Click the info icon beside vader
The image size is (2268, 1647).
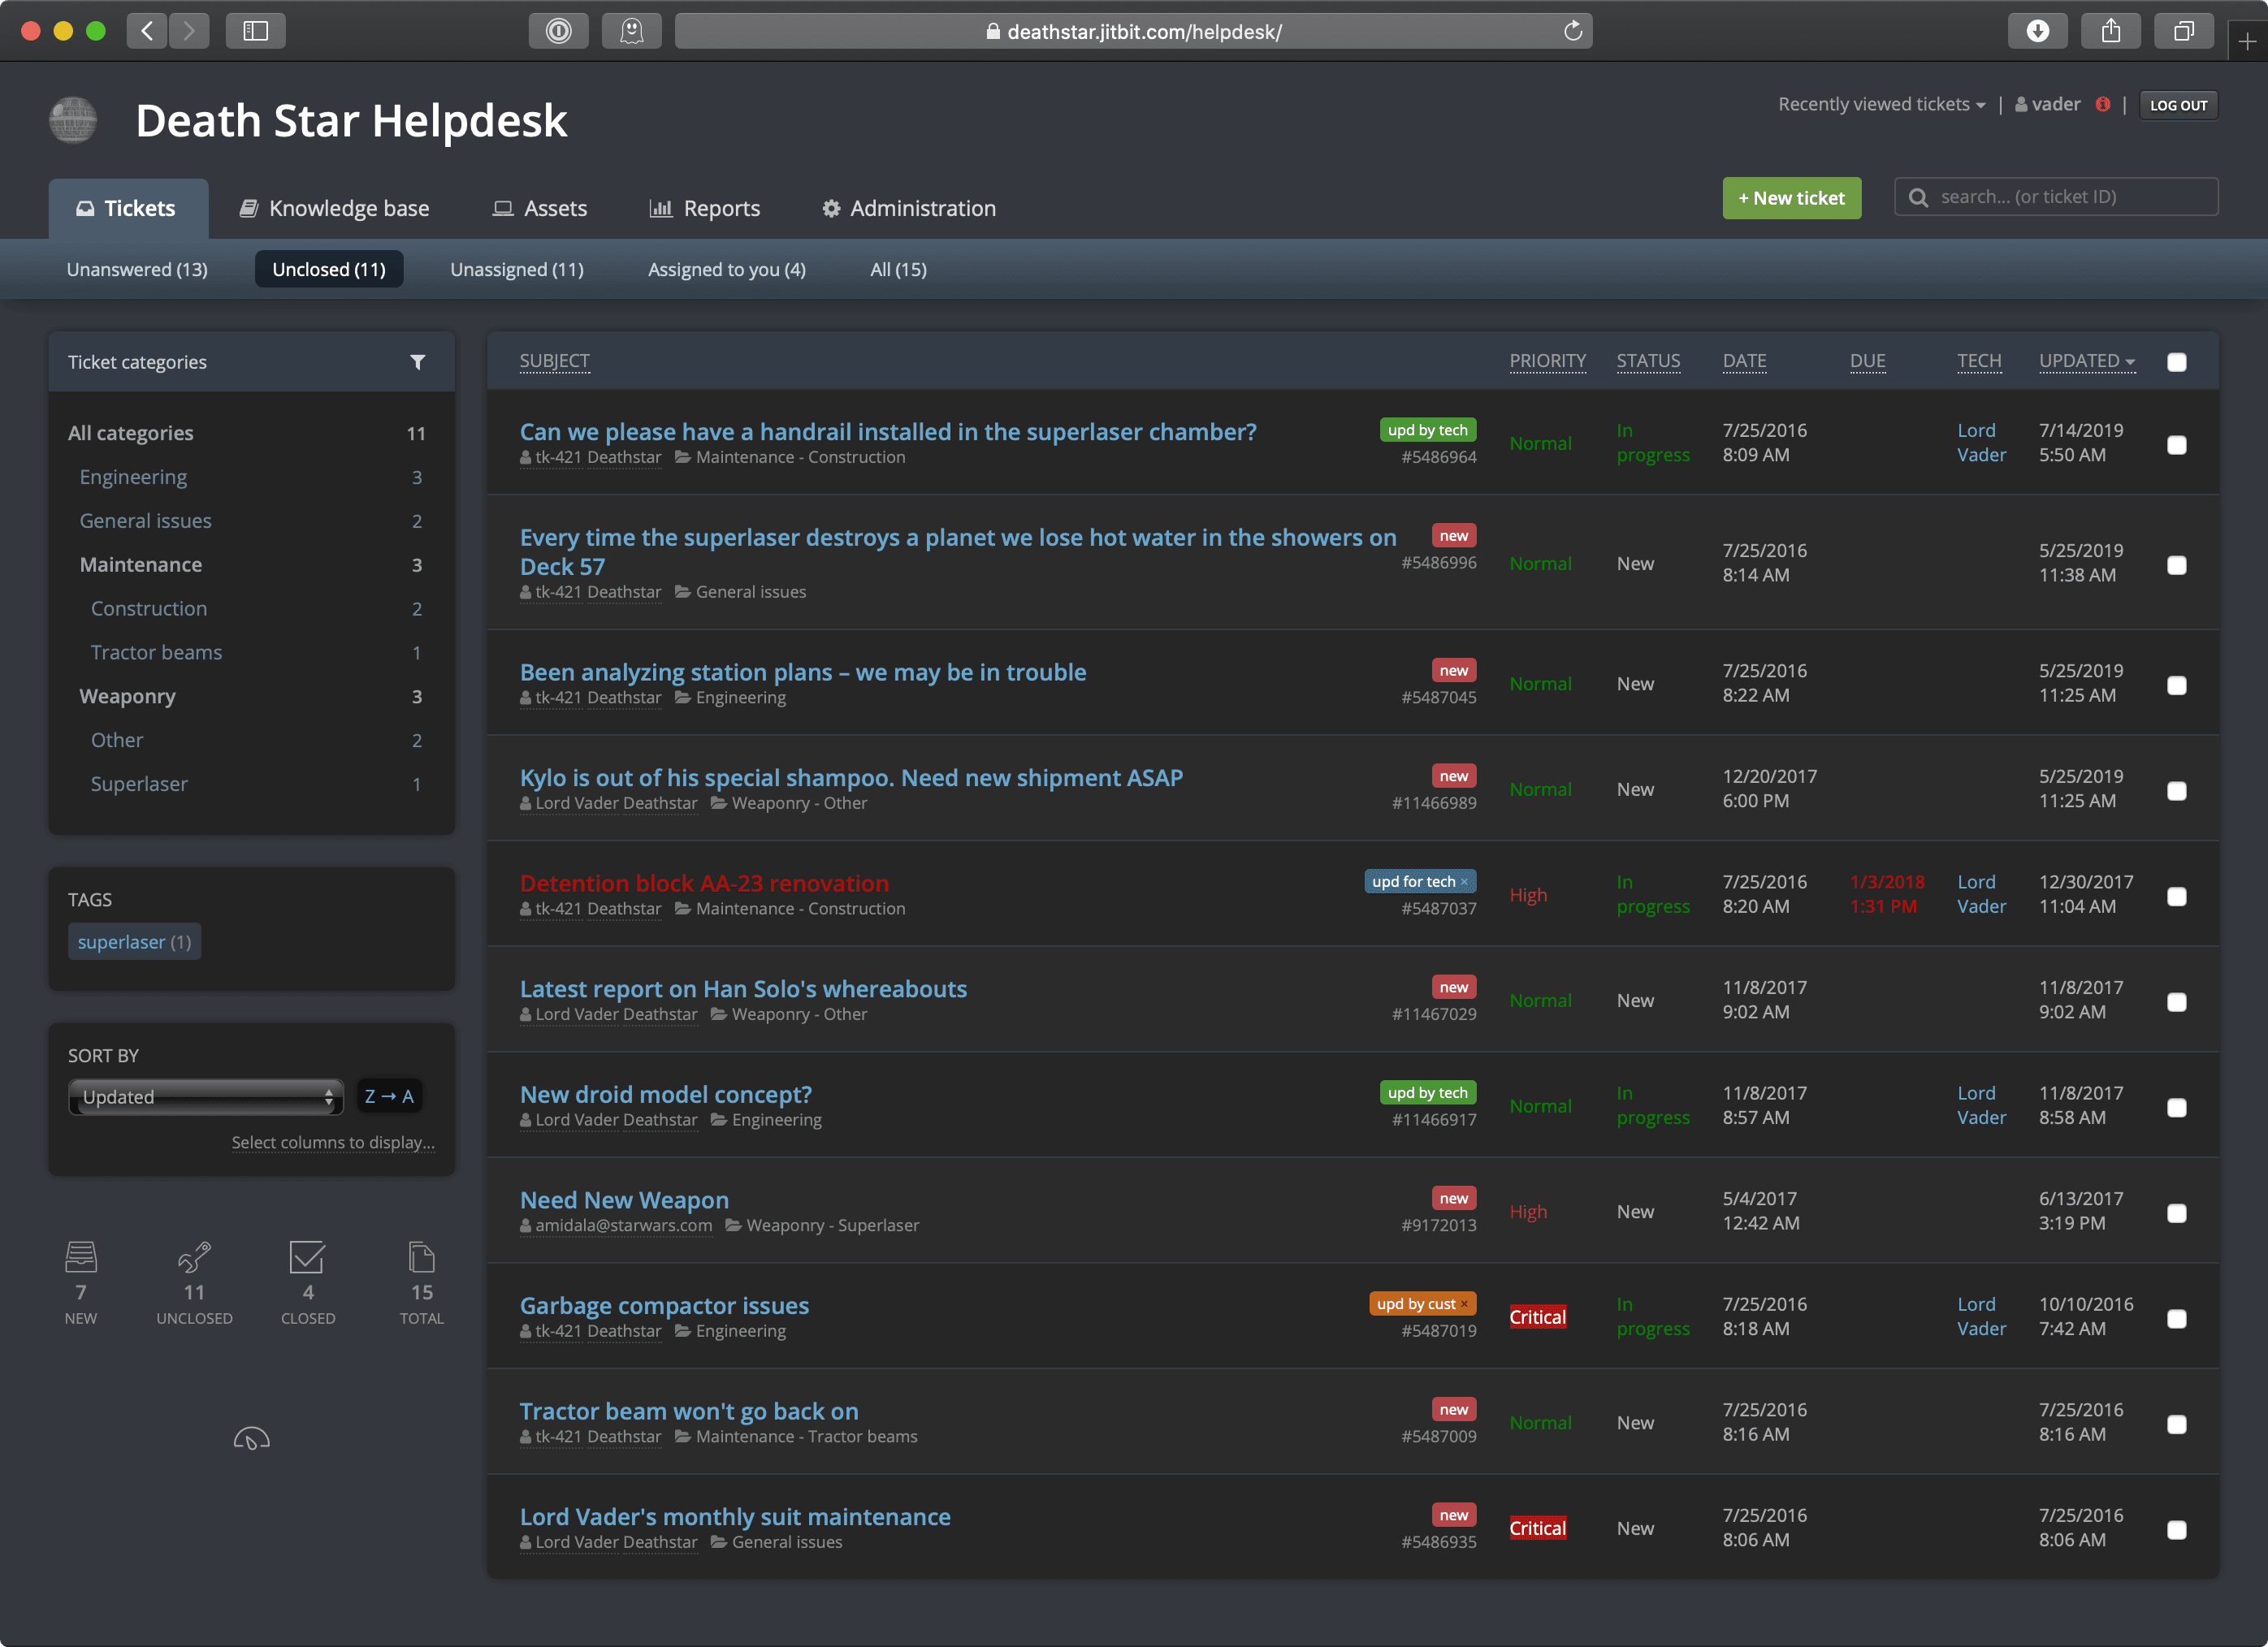tap(2104, 104)
